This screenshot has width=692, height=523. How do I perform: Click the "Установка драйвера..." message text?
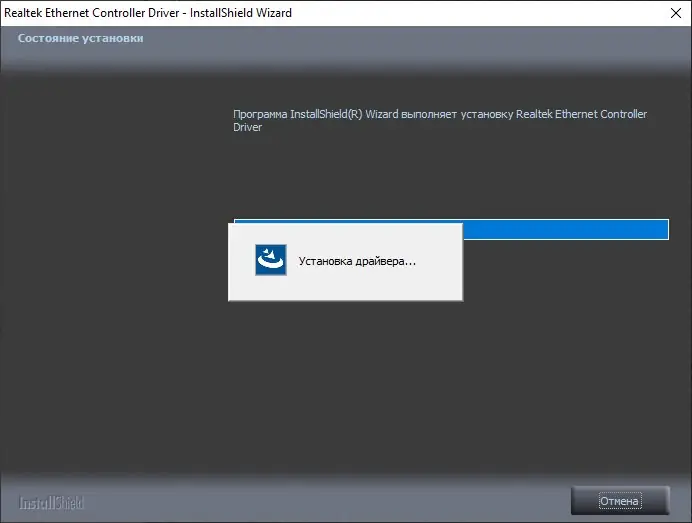coord(357,261)
